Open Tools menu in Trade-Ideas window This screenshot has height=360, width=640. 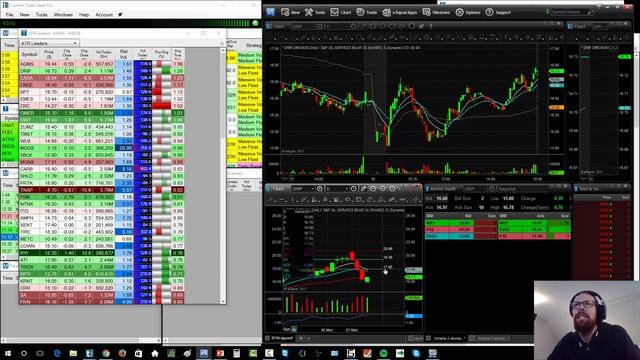(x=41, y=14)
